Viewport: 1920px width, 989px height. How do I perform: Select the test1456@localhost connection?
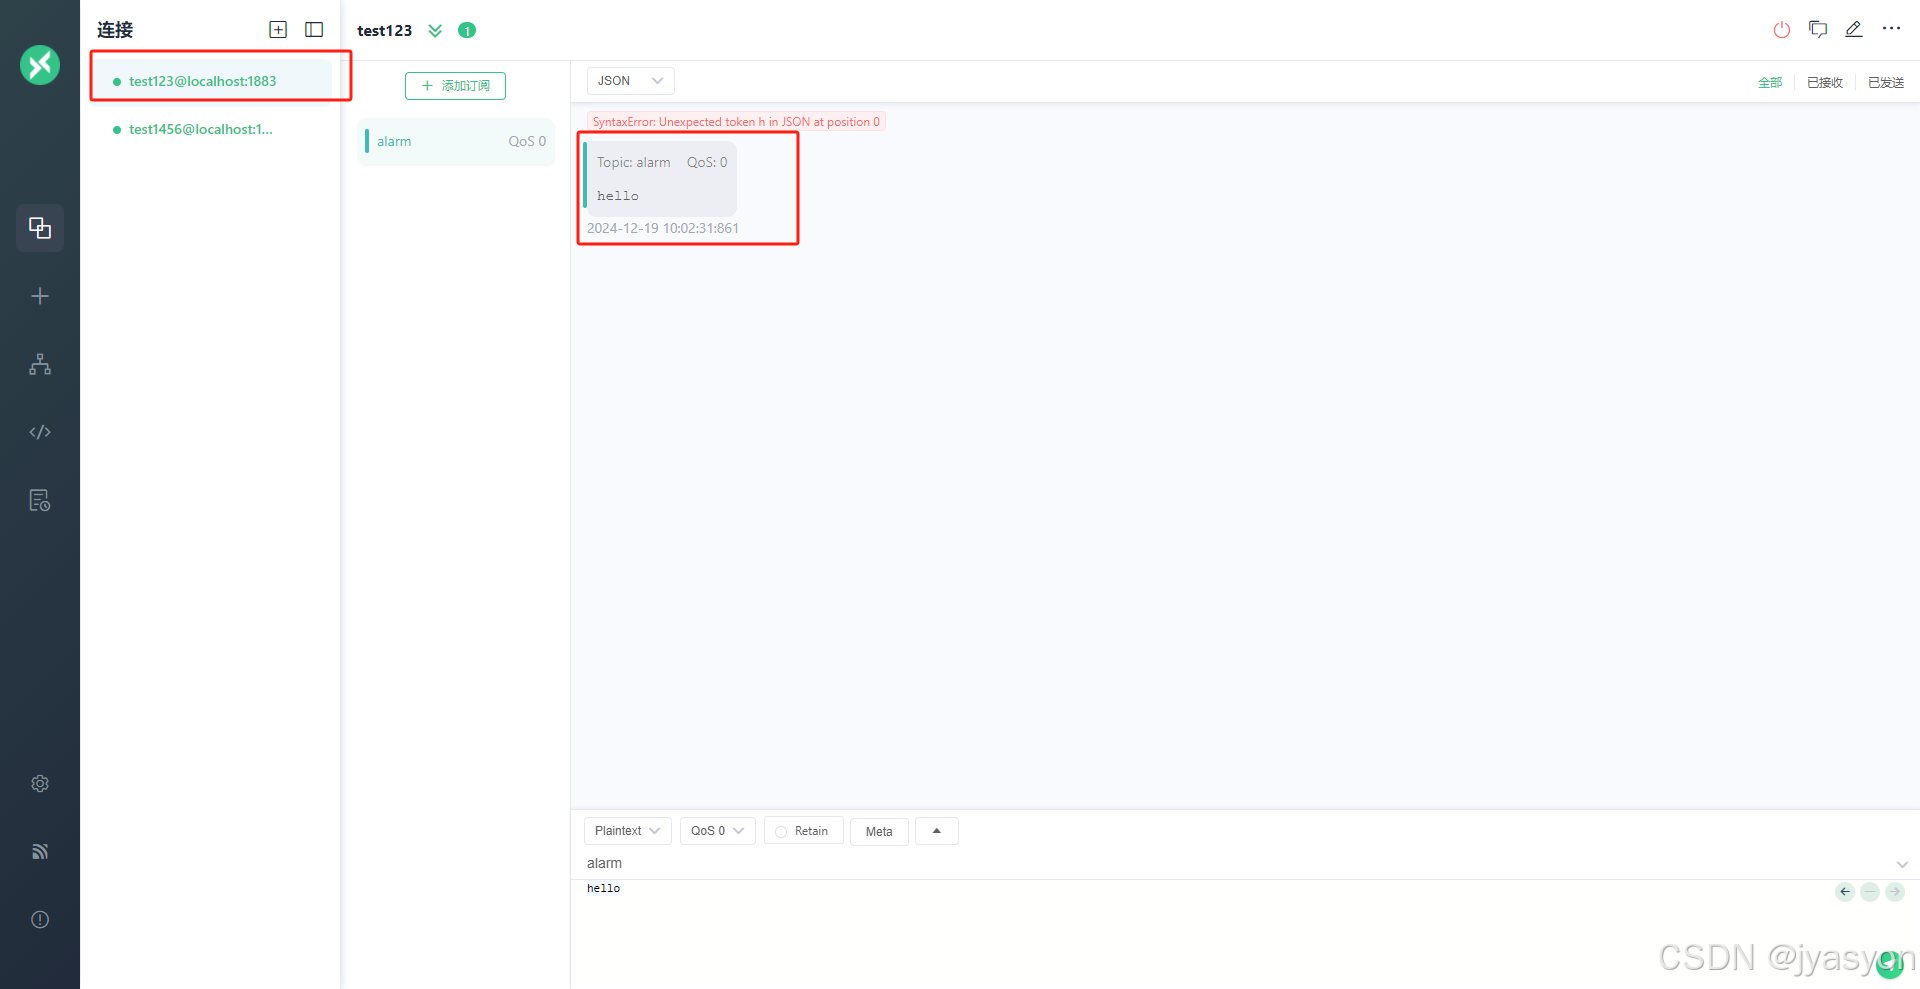pyautogui.click(x=199, y=129)
